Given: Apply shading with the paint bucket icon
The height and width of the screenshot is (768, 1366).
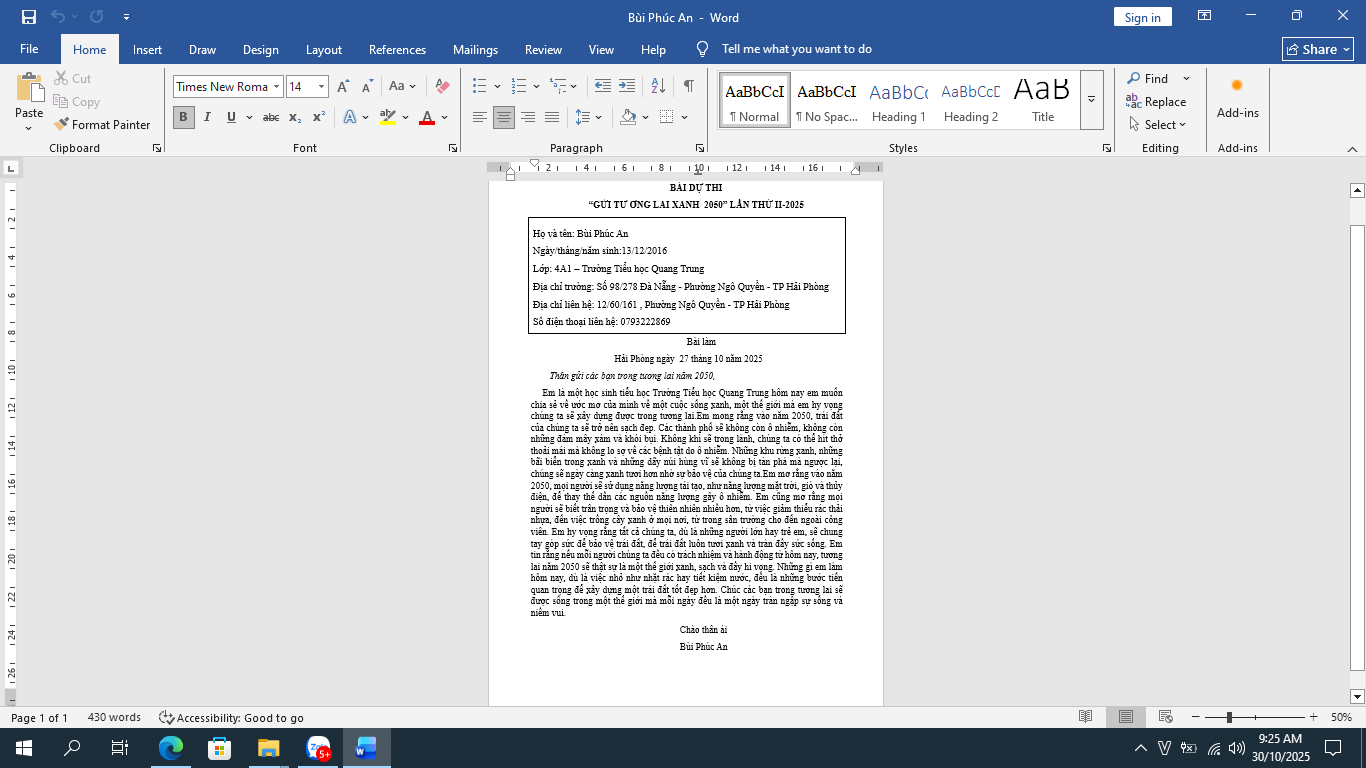Looking at the screenshot, I should pos(628,117).
